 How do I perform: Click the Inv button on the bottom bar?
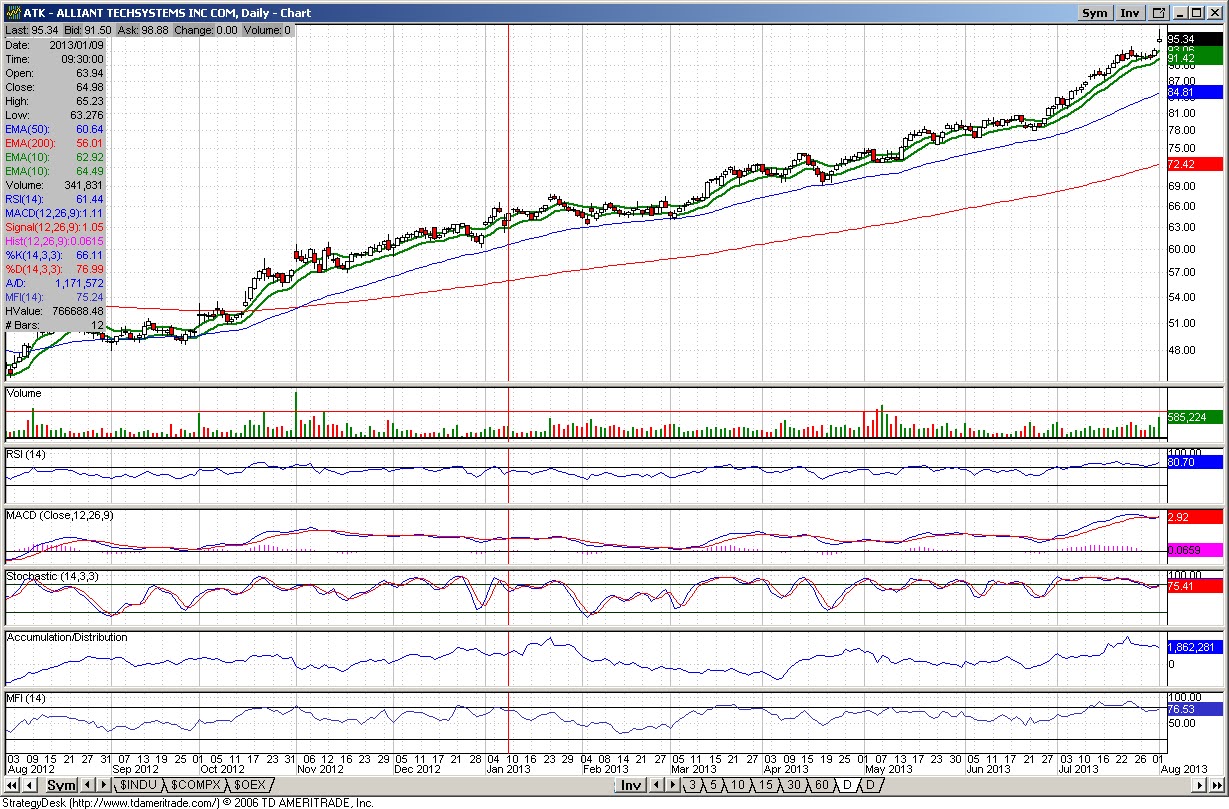click(x=630, y=785)
